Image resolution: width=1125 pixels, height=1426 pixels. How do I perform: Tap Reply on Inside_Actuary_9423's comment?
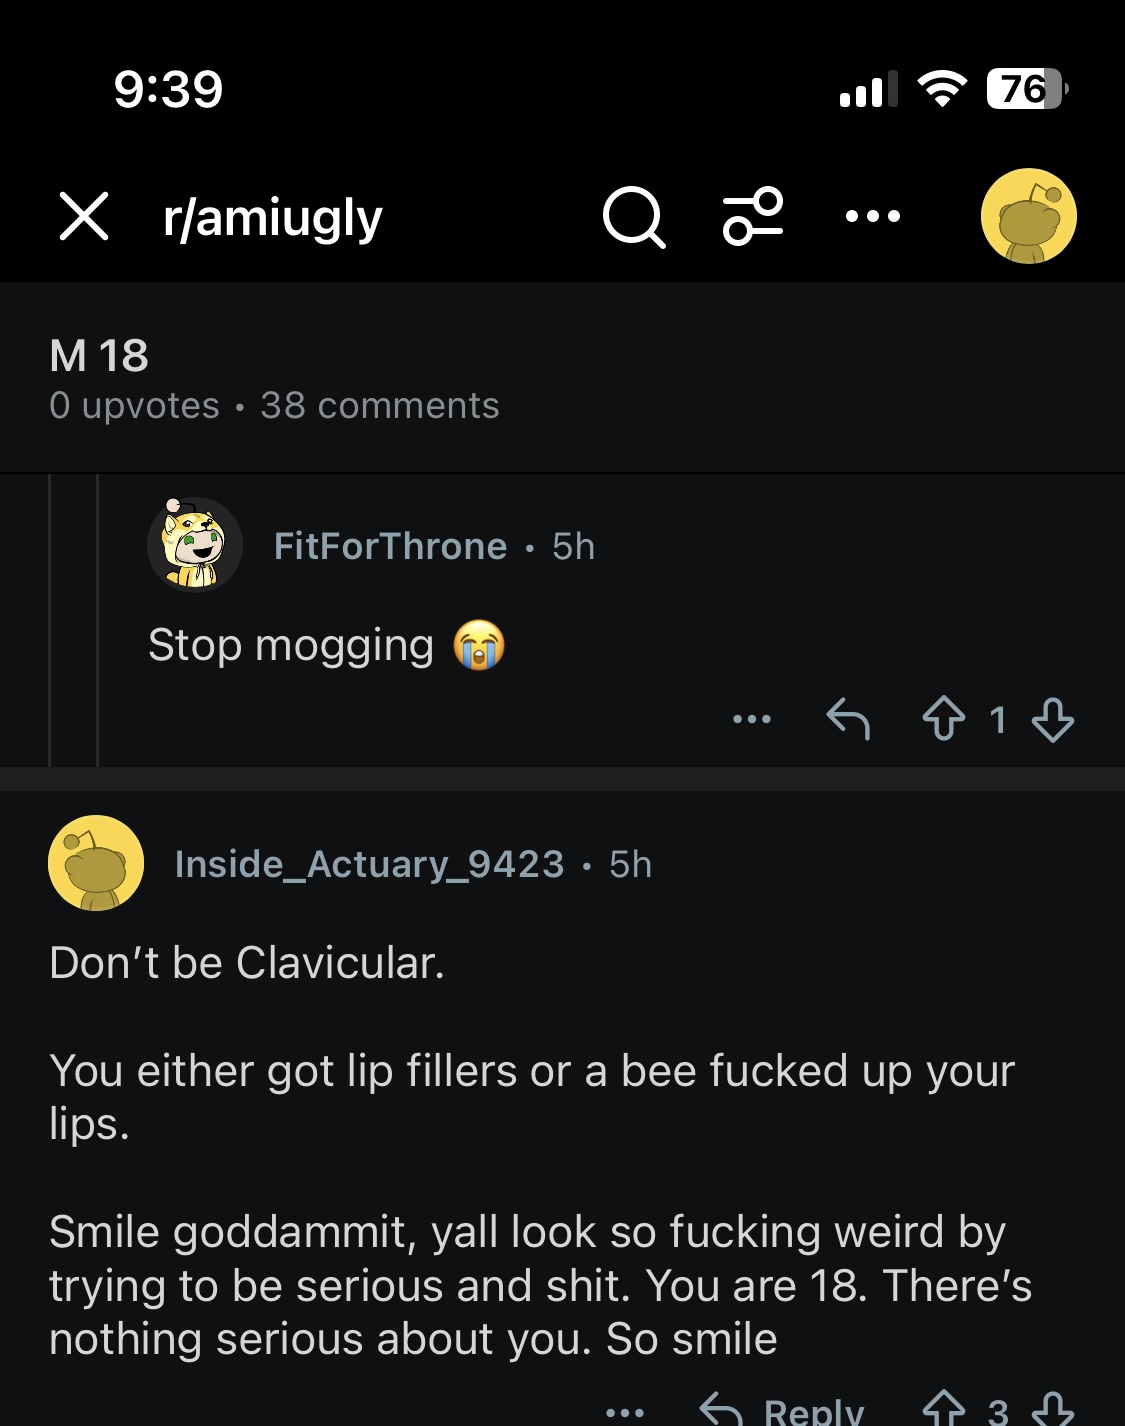(x=782, y=1410)
